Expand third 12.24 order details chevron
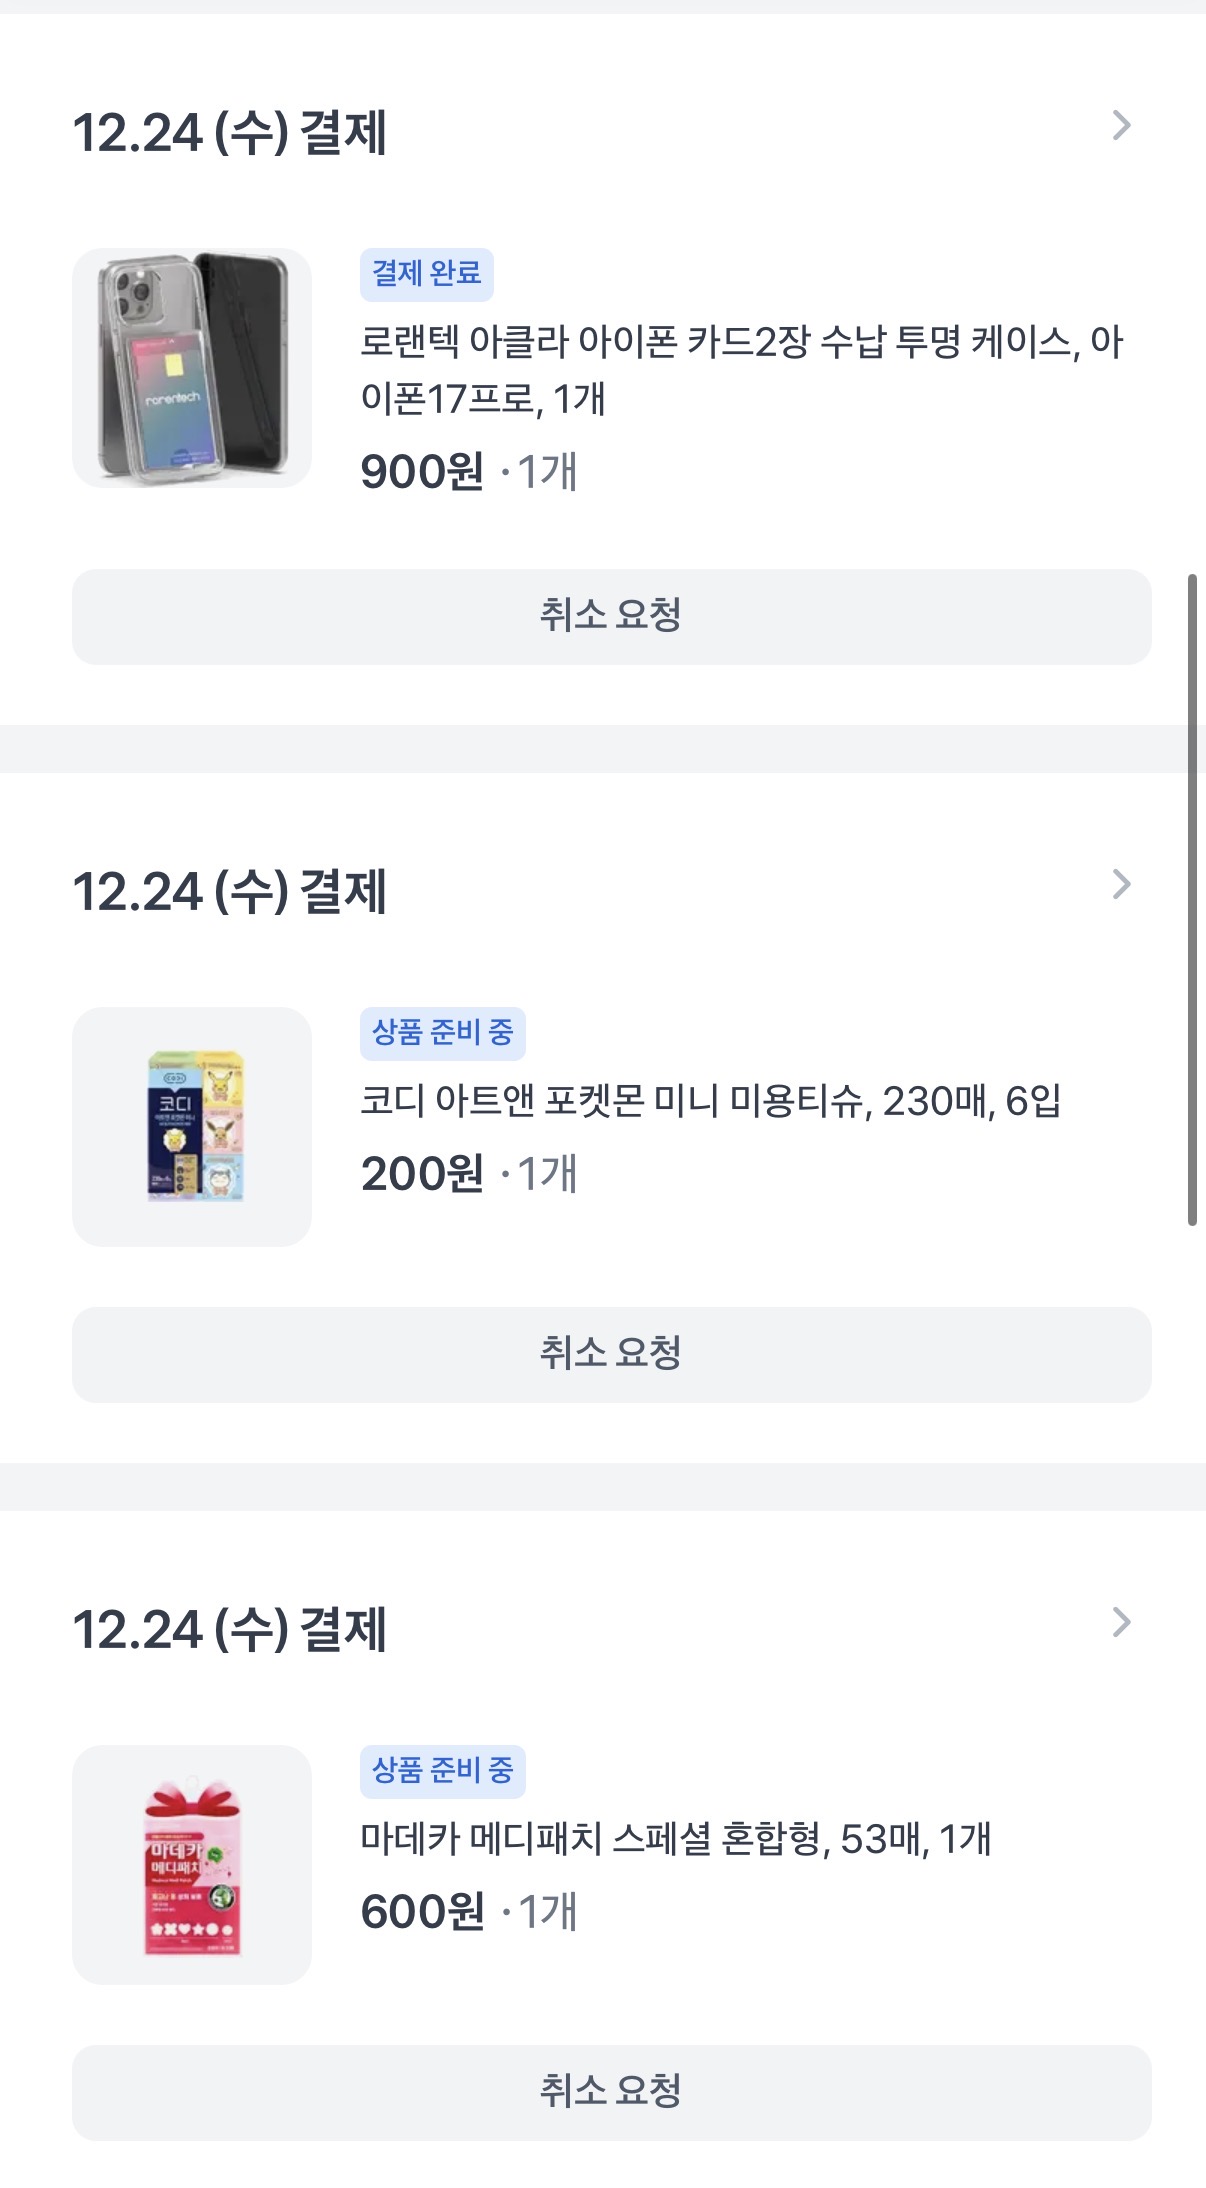The image size is (1206, 2188). 1121,1622
